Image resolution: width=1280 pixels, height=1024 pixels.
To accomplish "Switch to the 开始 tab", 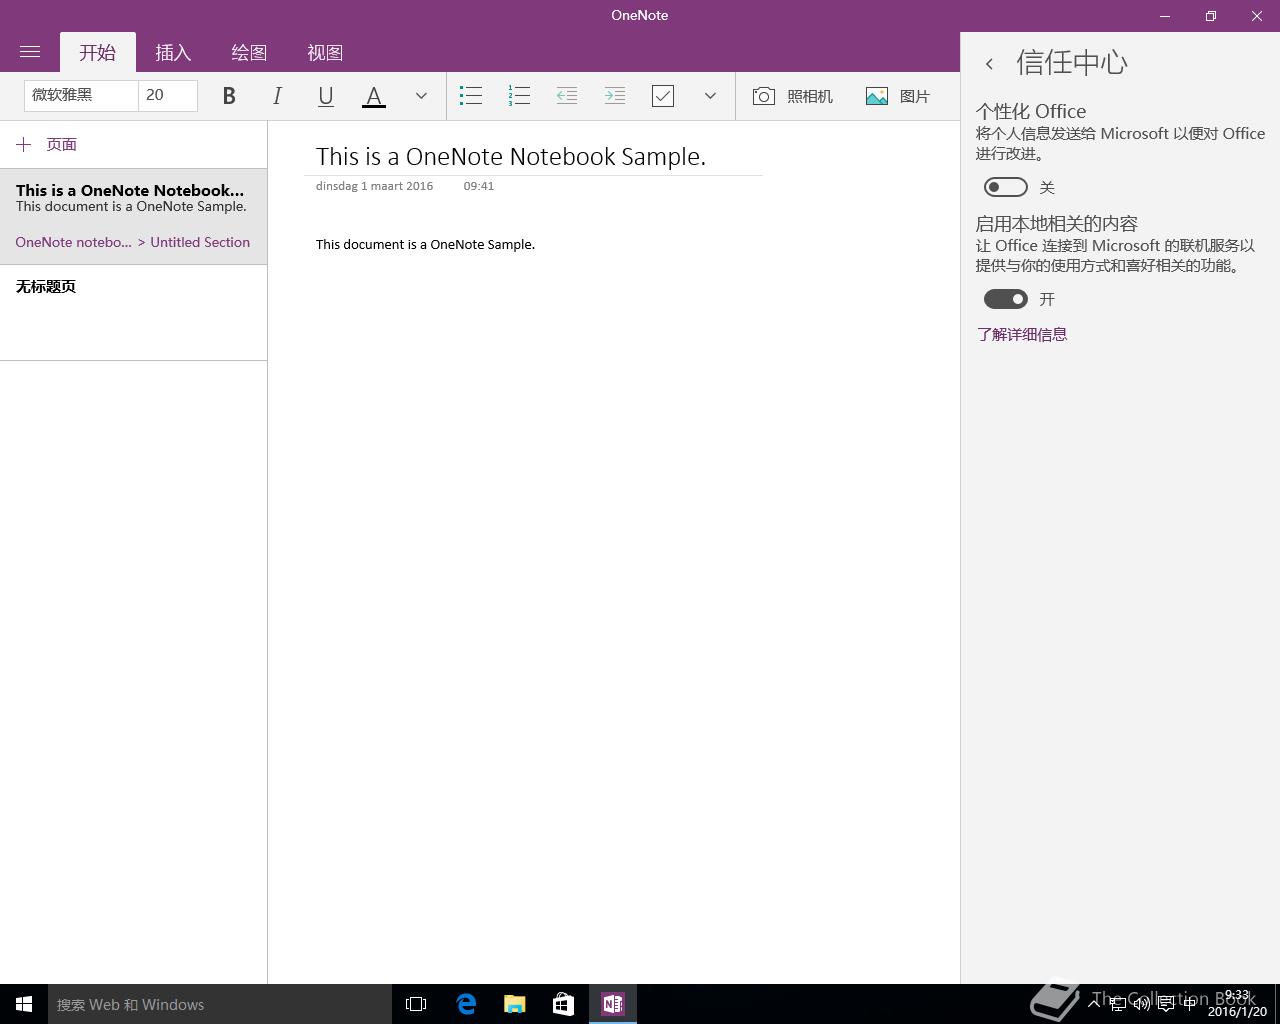I will [x=98, y=52].
